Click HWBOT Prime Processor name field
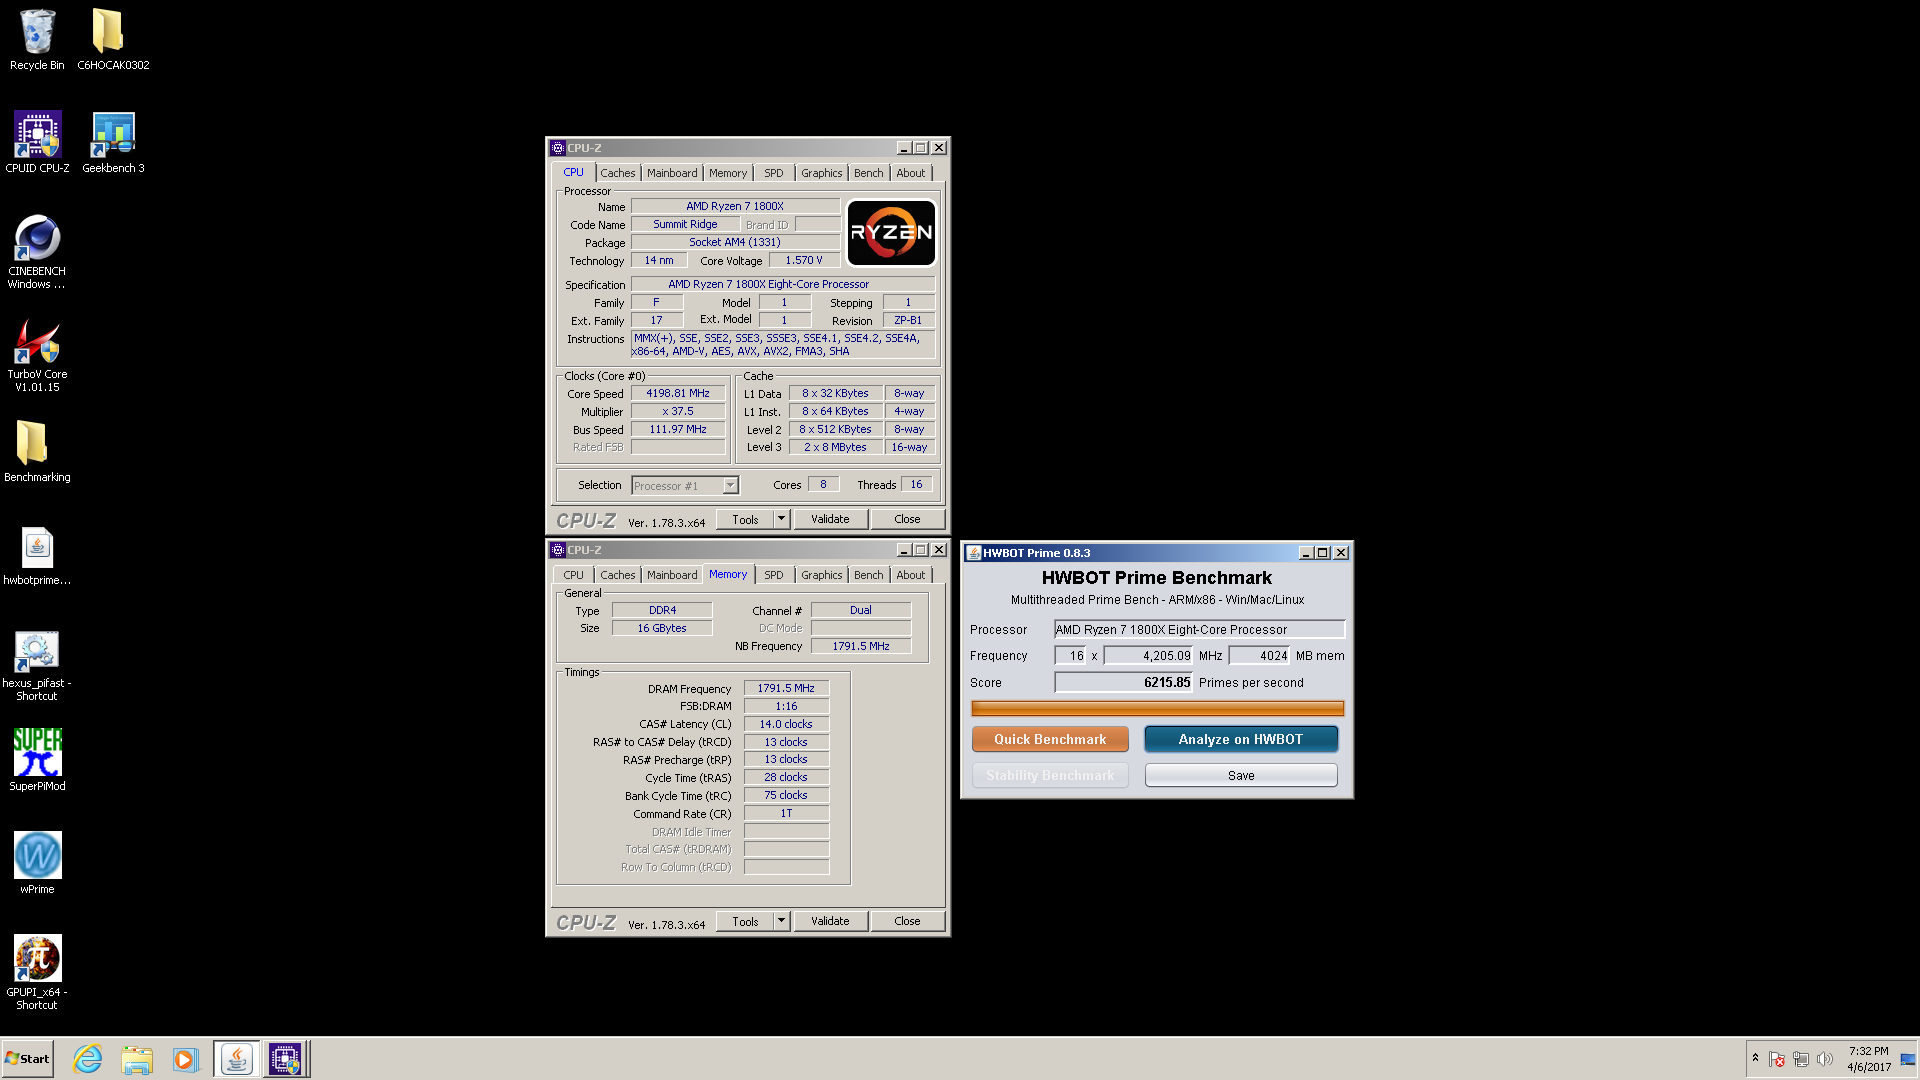Image resolution: width=1920 pixels, height=1080 pixels. click(1199, 629)
